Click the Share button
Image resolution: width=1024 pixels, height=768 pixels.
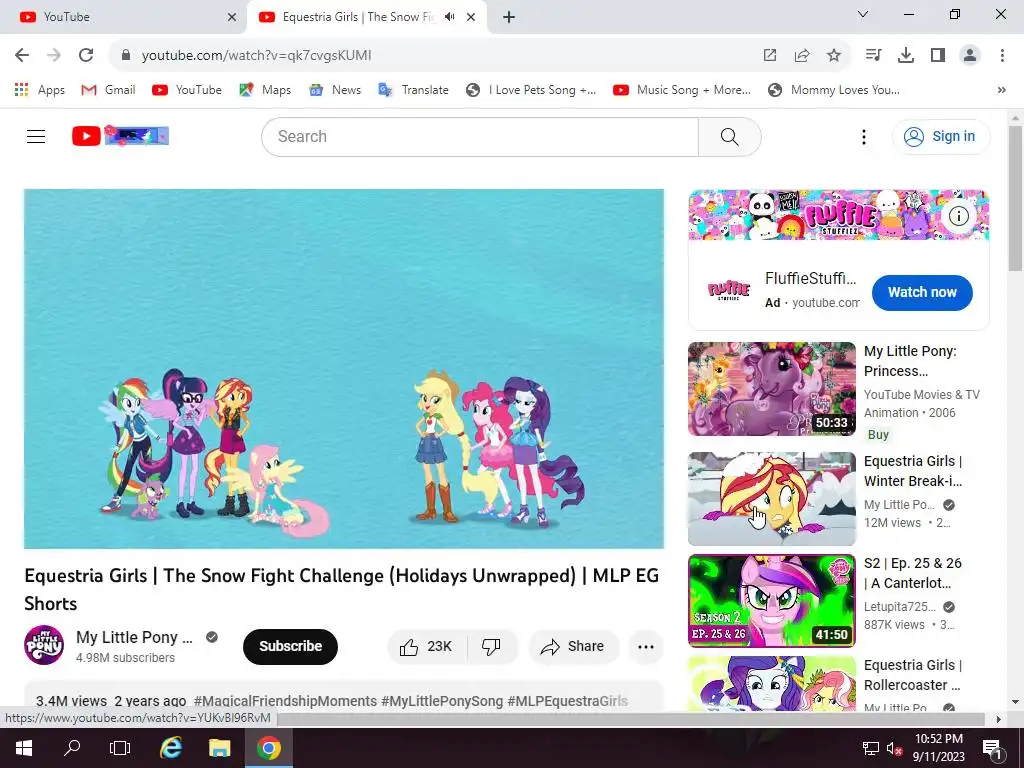573,647
